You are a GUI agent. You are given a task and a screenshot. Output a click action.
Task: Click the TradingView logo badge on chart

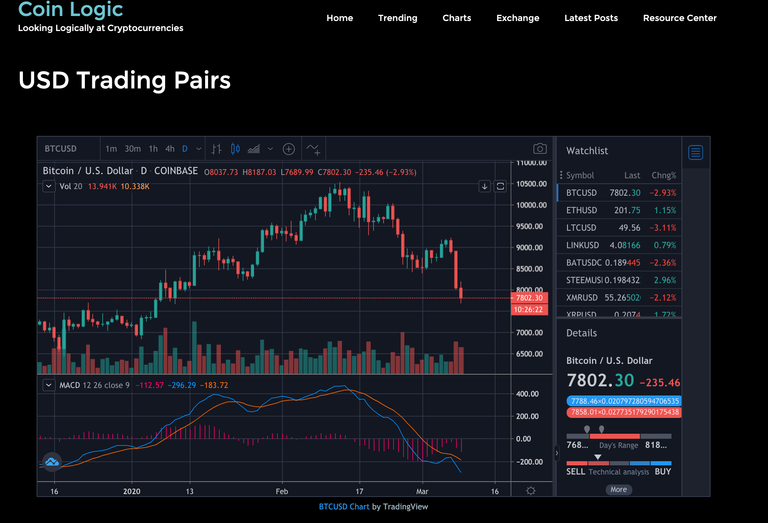coord(52,461)
